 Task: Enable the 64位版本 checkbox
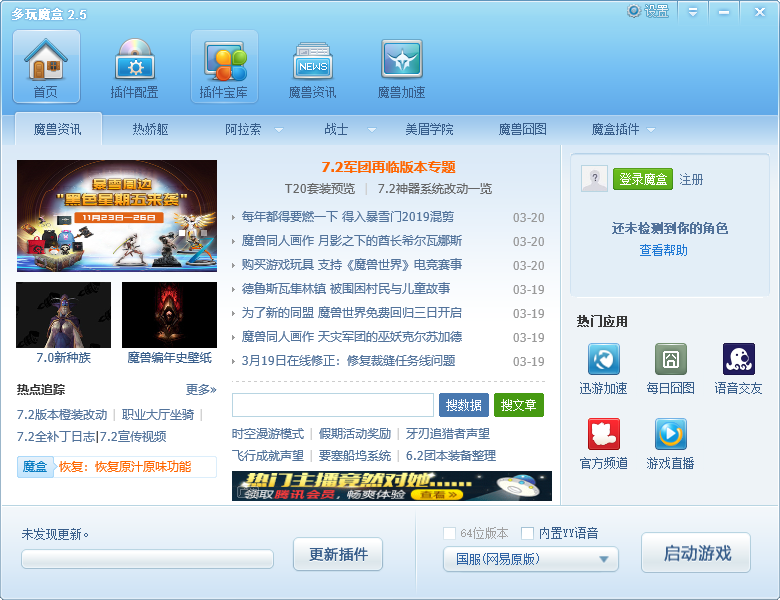point(449,533)
